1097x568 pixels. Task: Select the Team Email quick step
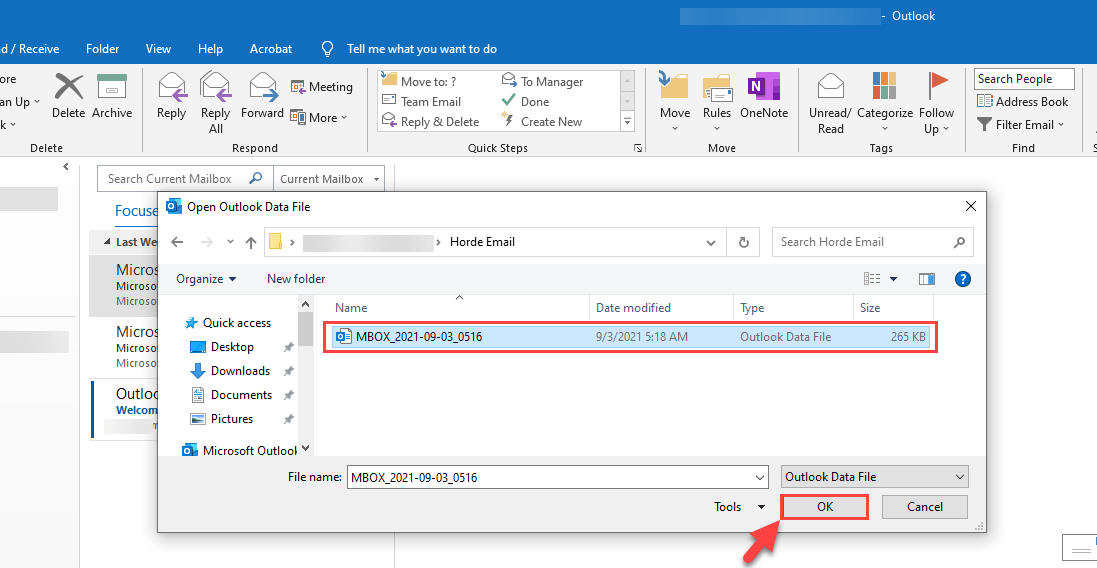[x=421, y=101]
